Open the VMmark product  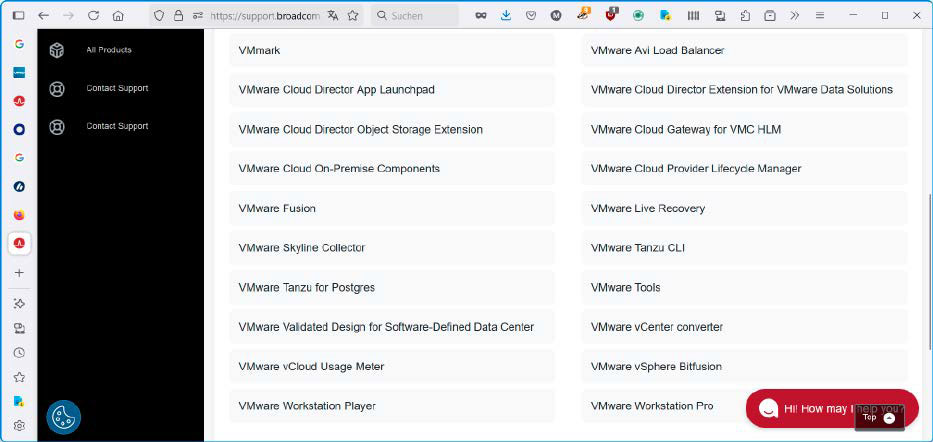[392, 51]
